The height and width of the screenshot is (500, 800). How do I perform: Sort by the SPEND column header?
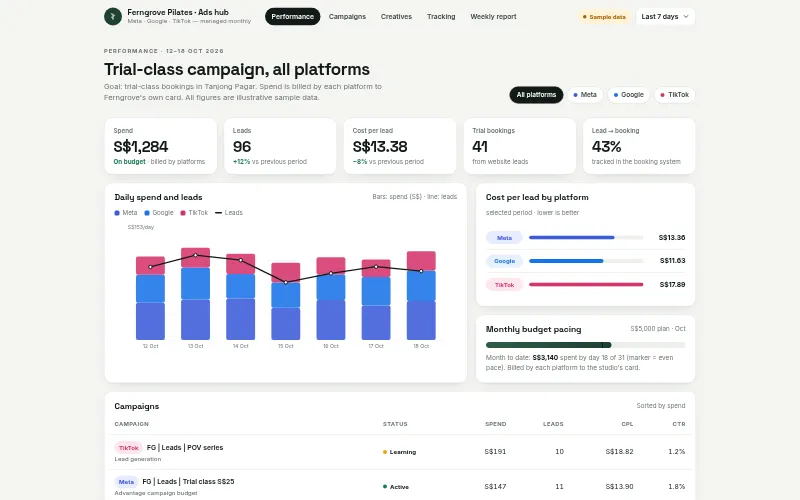pyautogui.click(x=495, y=424)
